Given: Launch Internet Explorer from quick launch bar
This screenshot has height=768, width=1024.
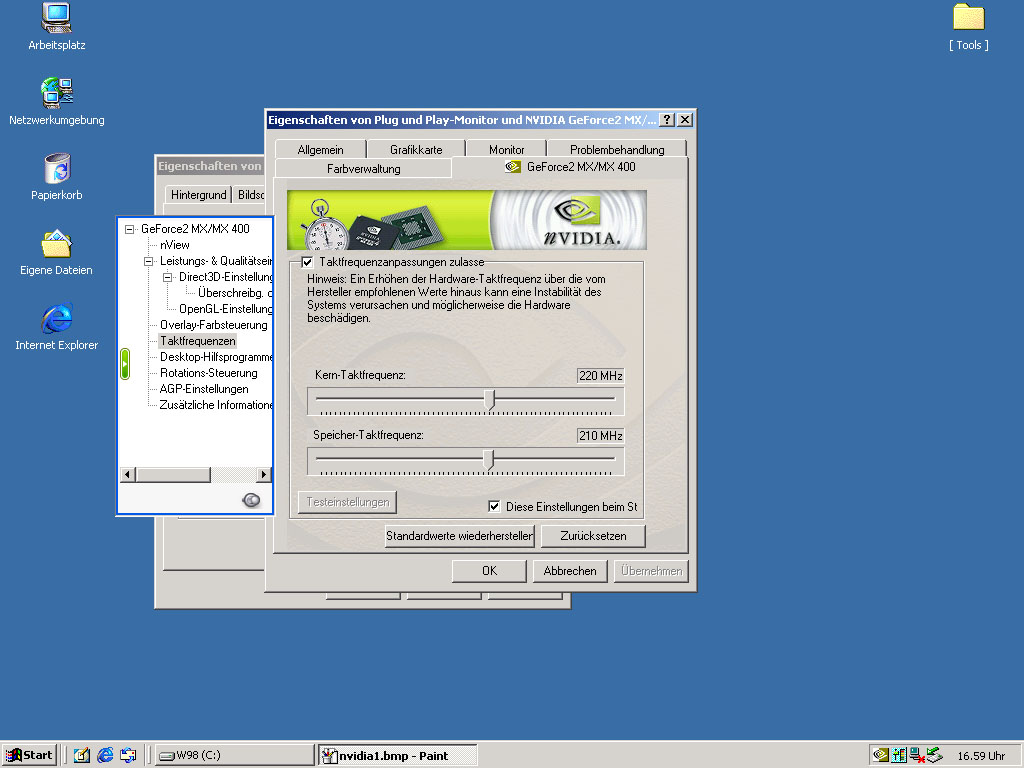Looking at the screenshot, I should [x=105, y=755].
